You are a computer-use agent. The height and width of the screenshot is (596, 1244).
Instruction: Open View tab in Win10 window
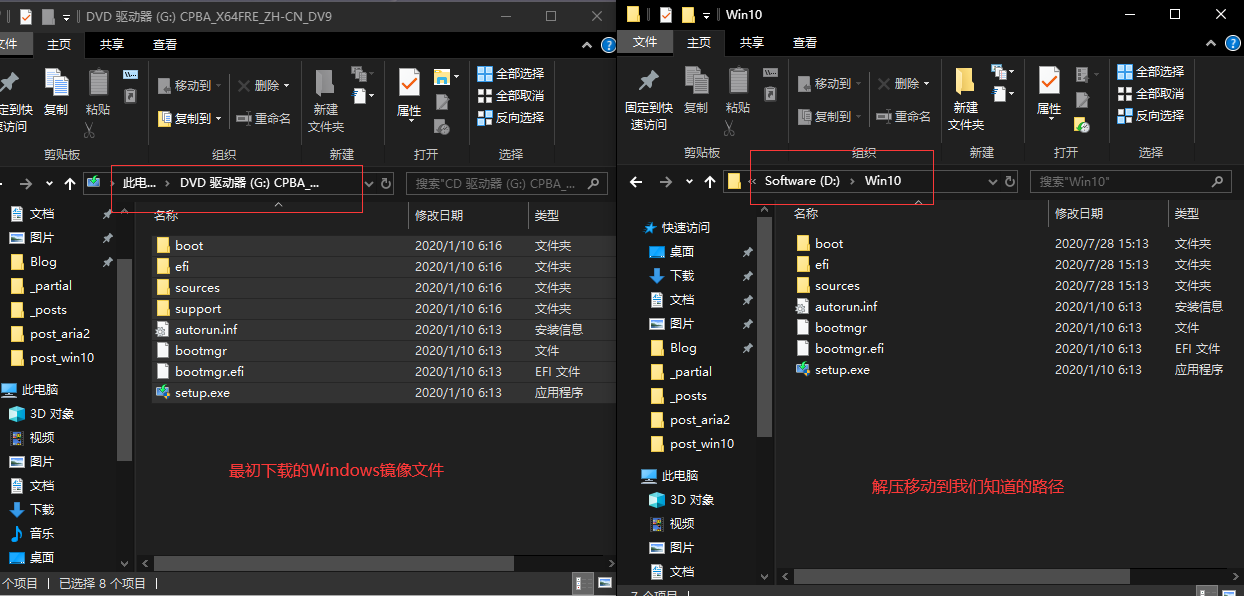[805, 42]
